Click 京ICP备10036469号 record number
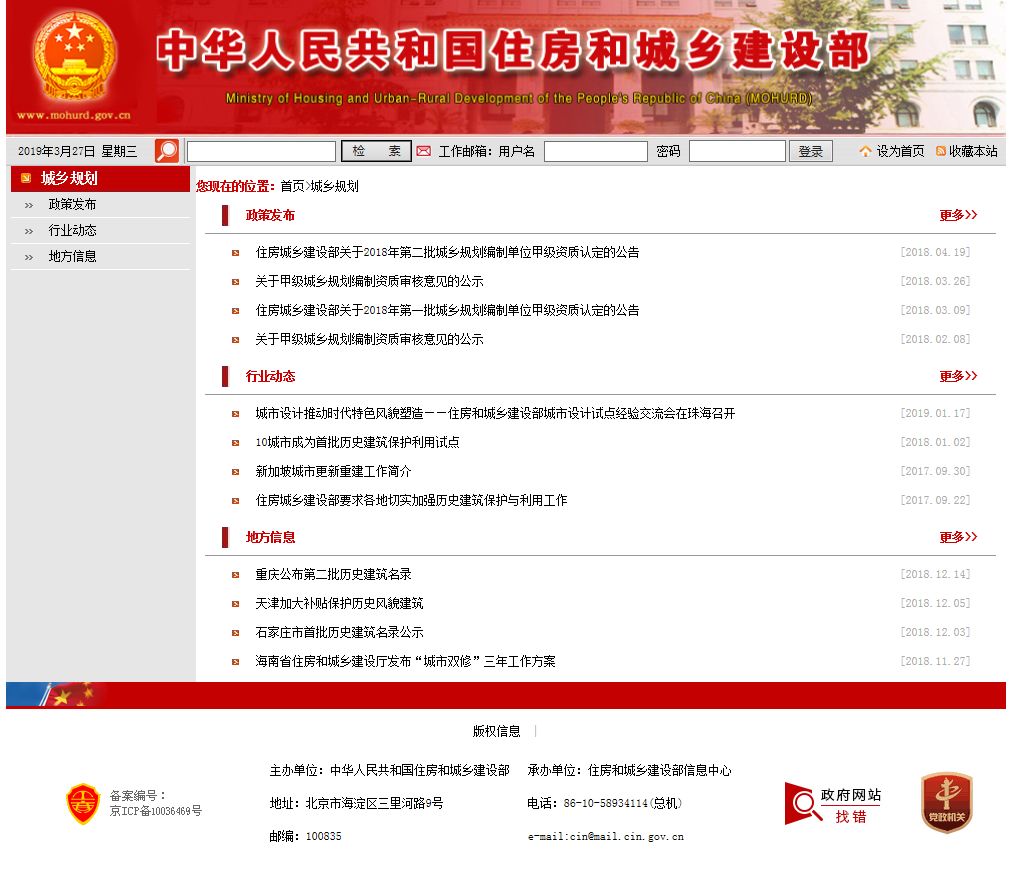Image resolution: width=1016 pixels, height=872 pixels. (156, 811)
